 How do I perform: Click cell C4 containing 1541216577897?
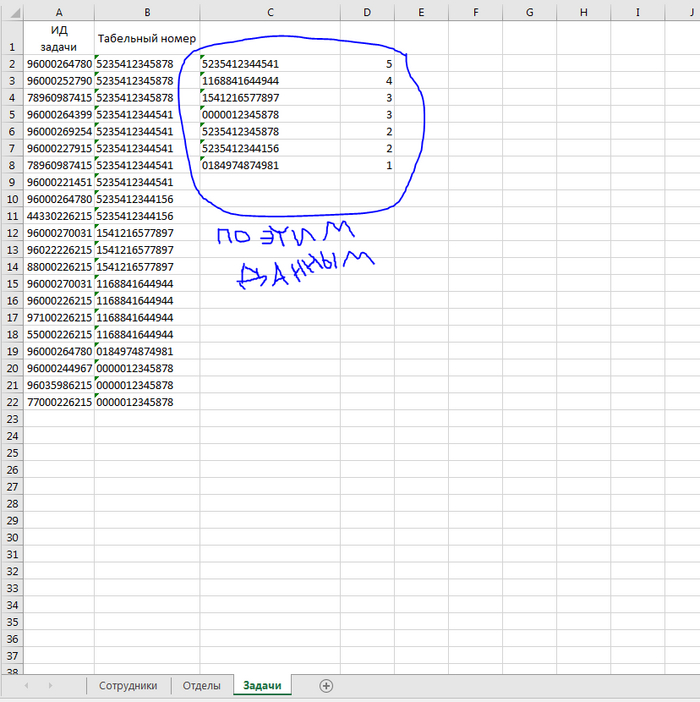270,98
